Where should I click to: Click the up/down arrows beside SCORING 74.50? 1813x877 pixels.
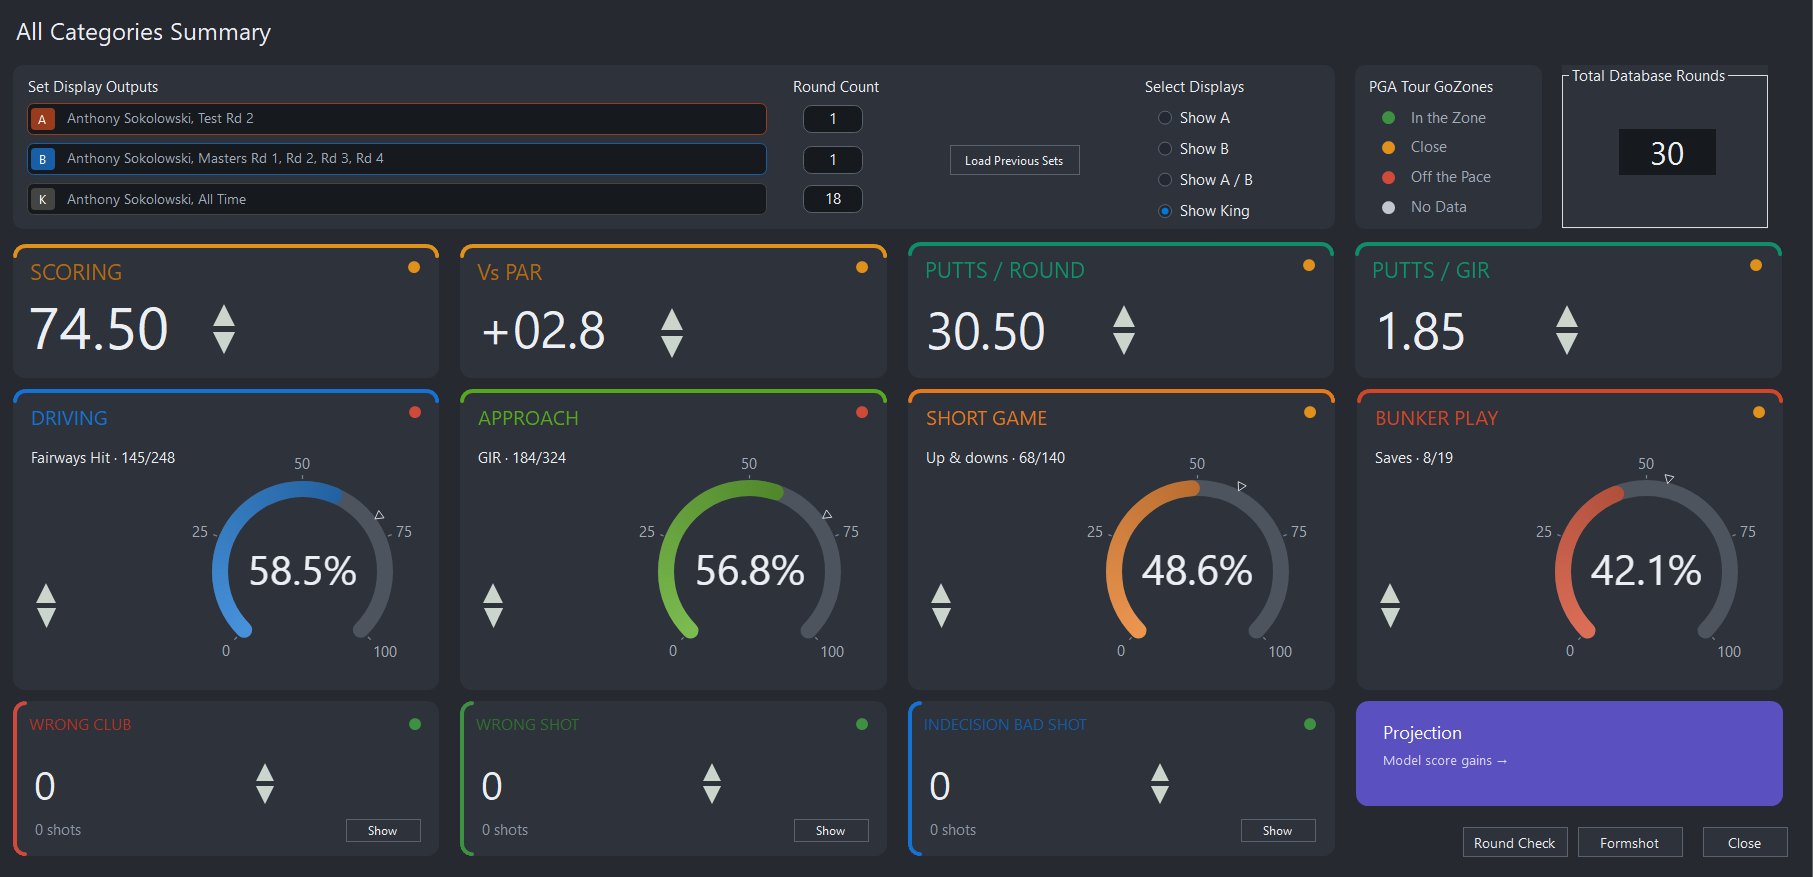(224, 329)
